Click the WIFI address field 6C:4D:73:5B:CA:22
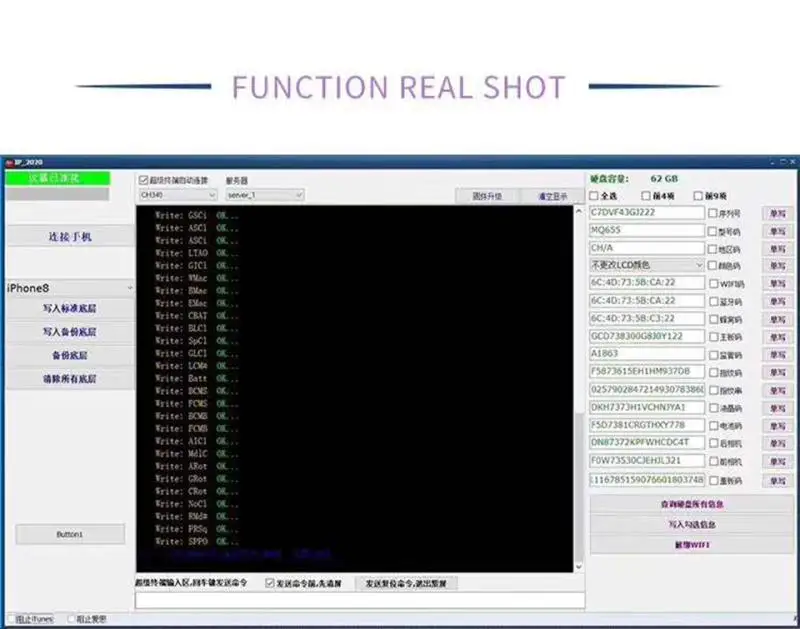800x629 pixels. click(647, 283)
